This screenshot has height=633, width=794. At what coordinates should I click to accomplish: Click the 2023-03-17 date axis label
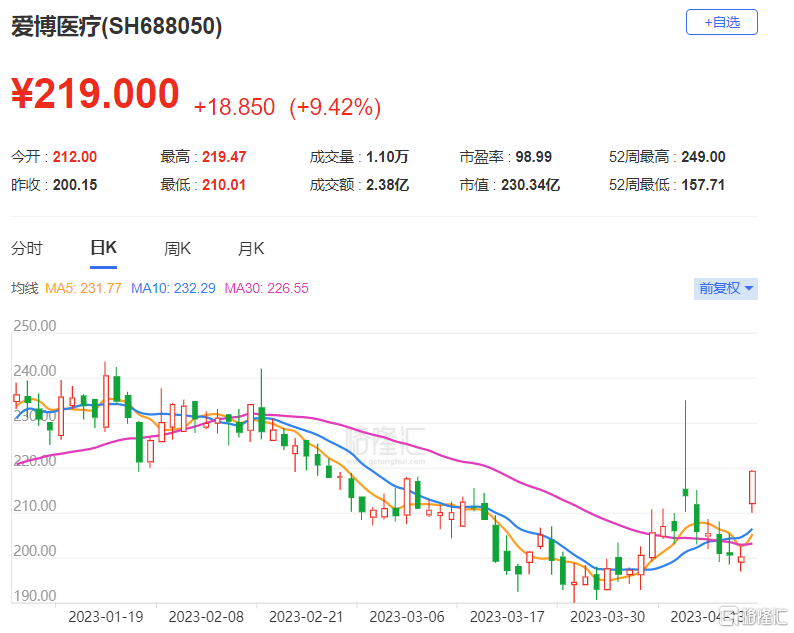tap(507, 617)
